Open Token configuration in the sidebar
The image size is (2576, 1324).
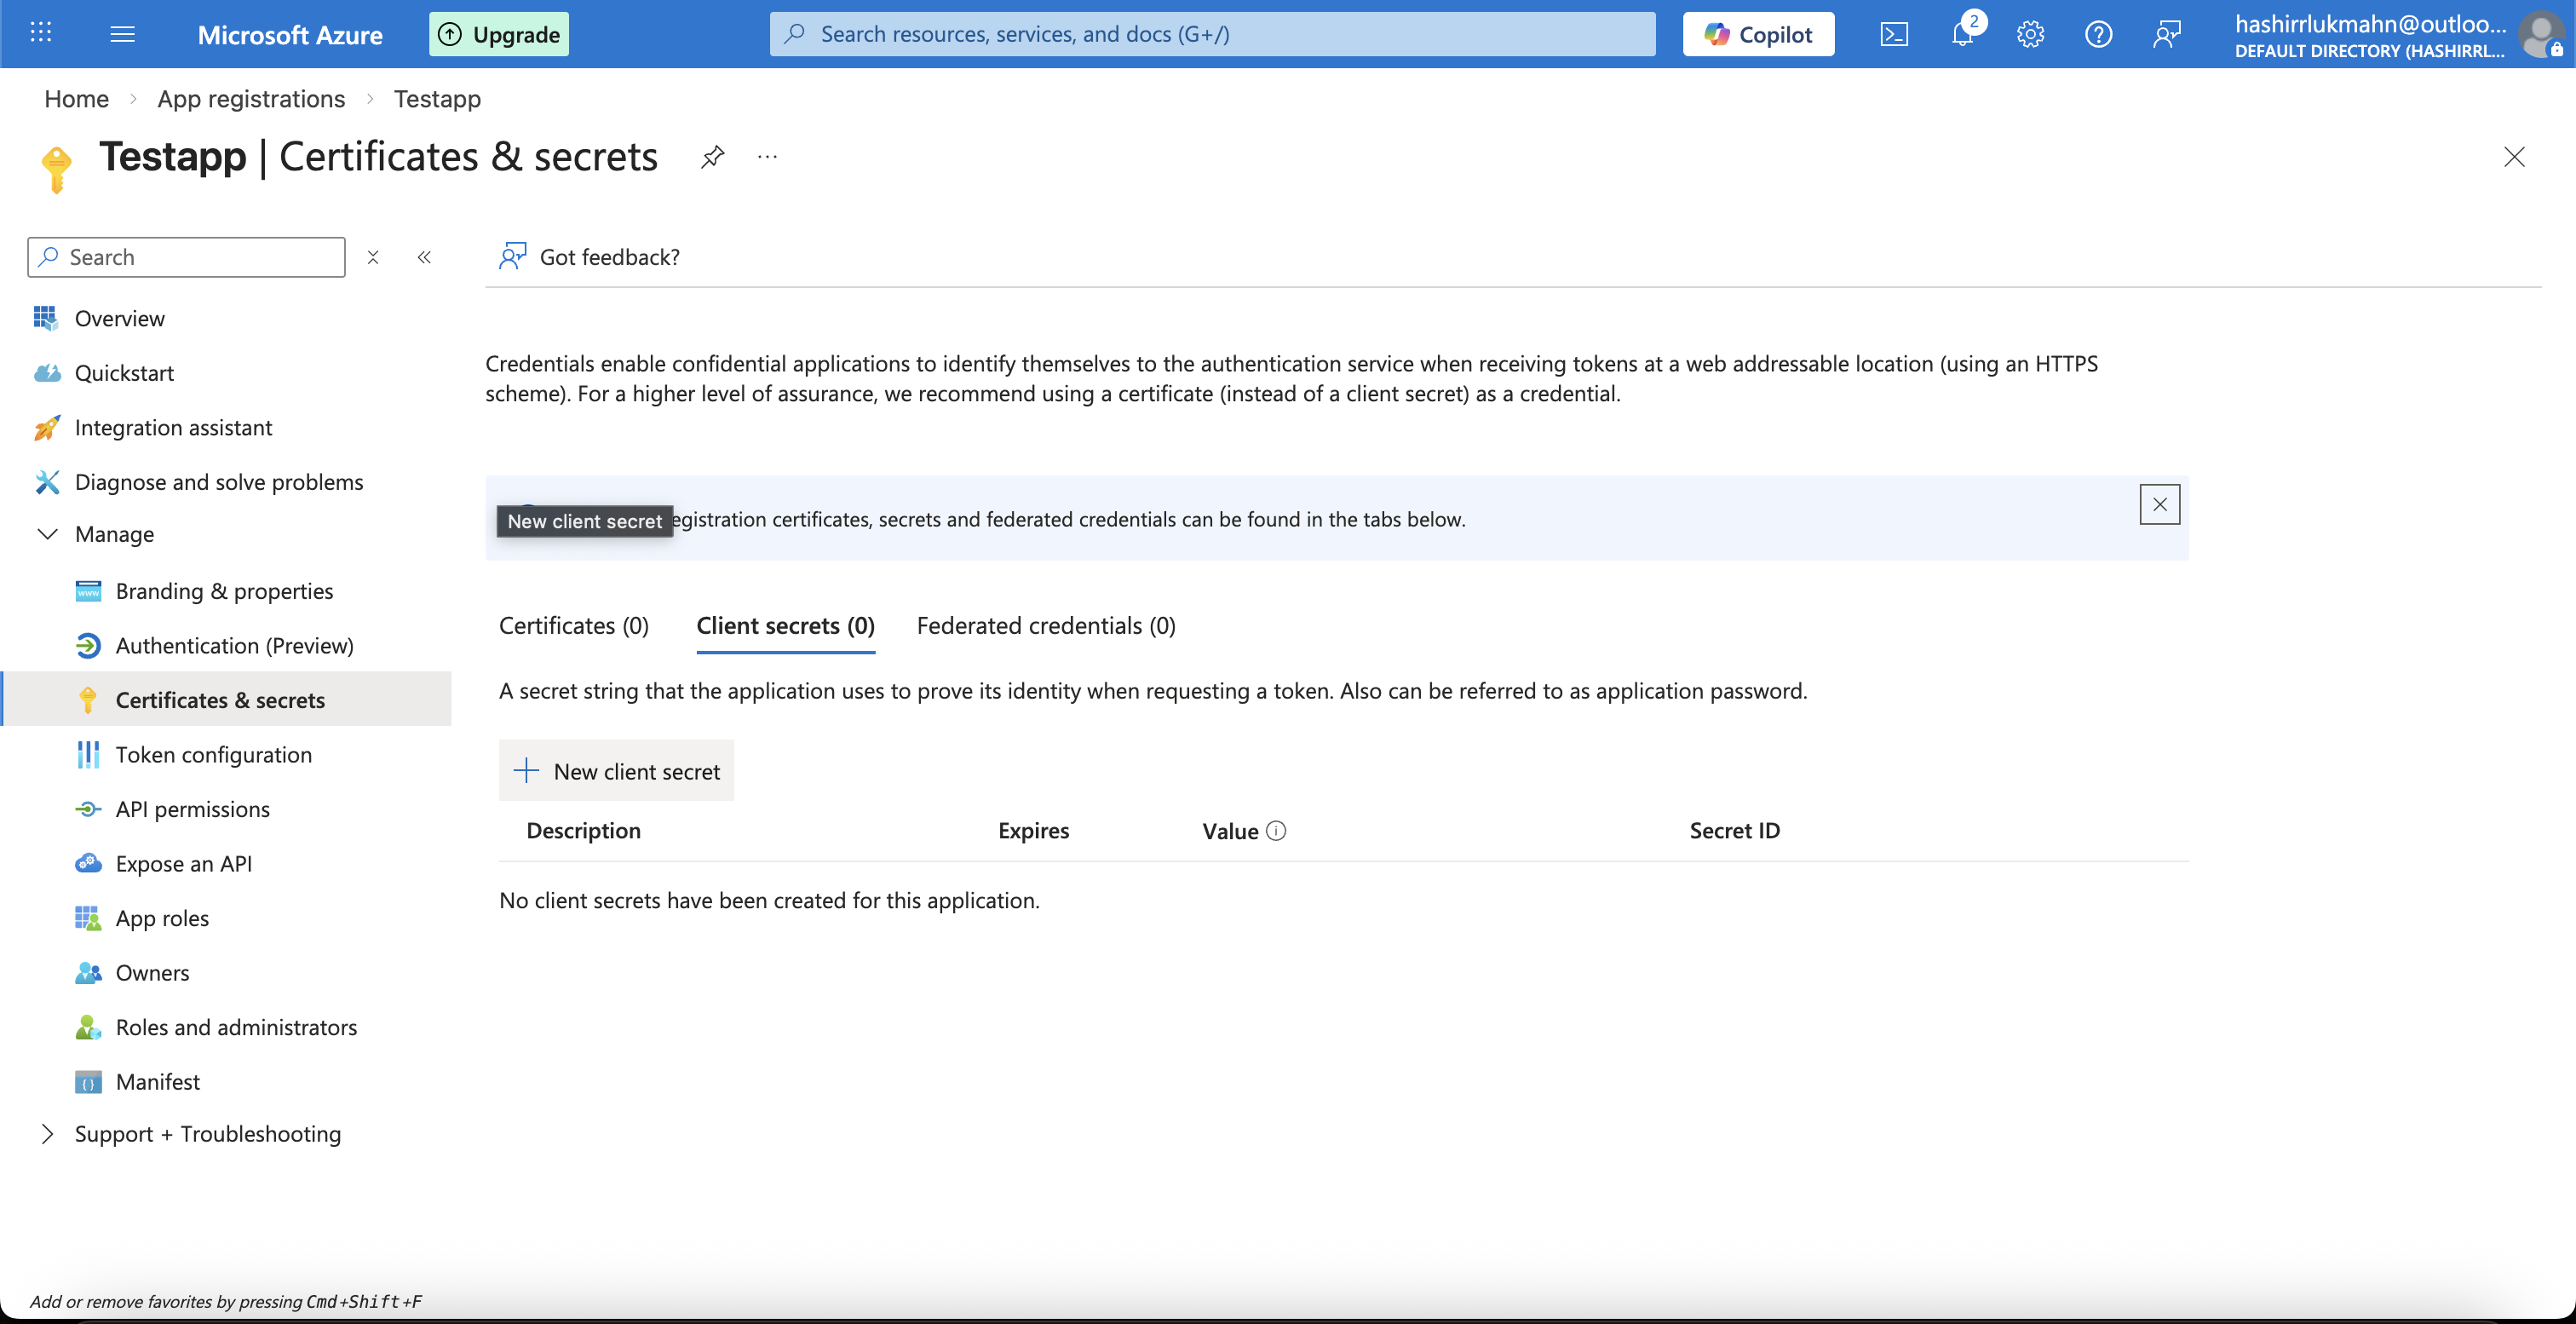point(214,755)
